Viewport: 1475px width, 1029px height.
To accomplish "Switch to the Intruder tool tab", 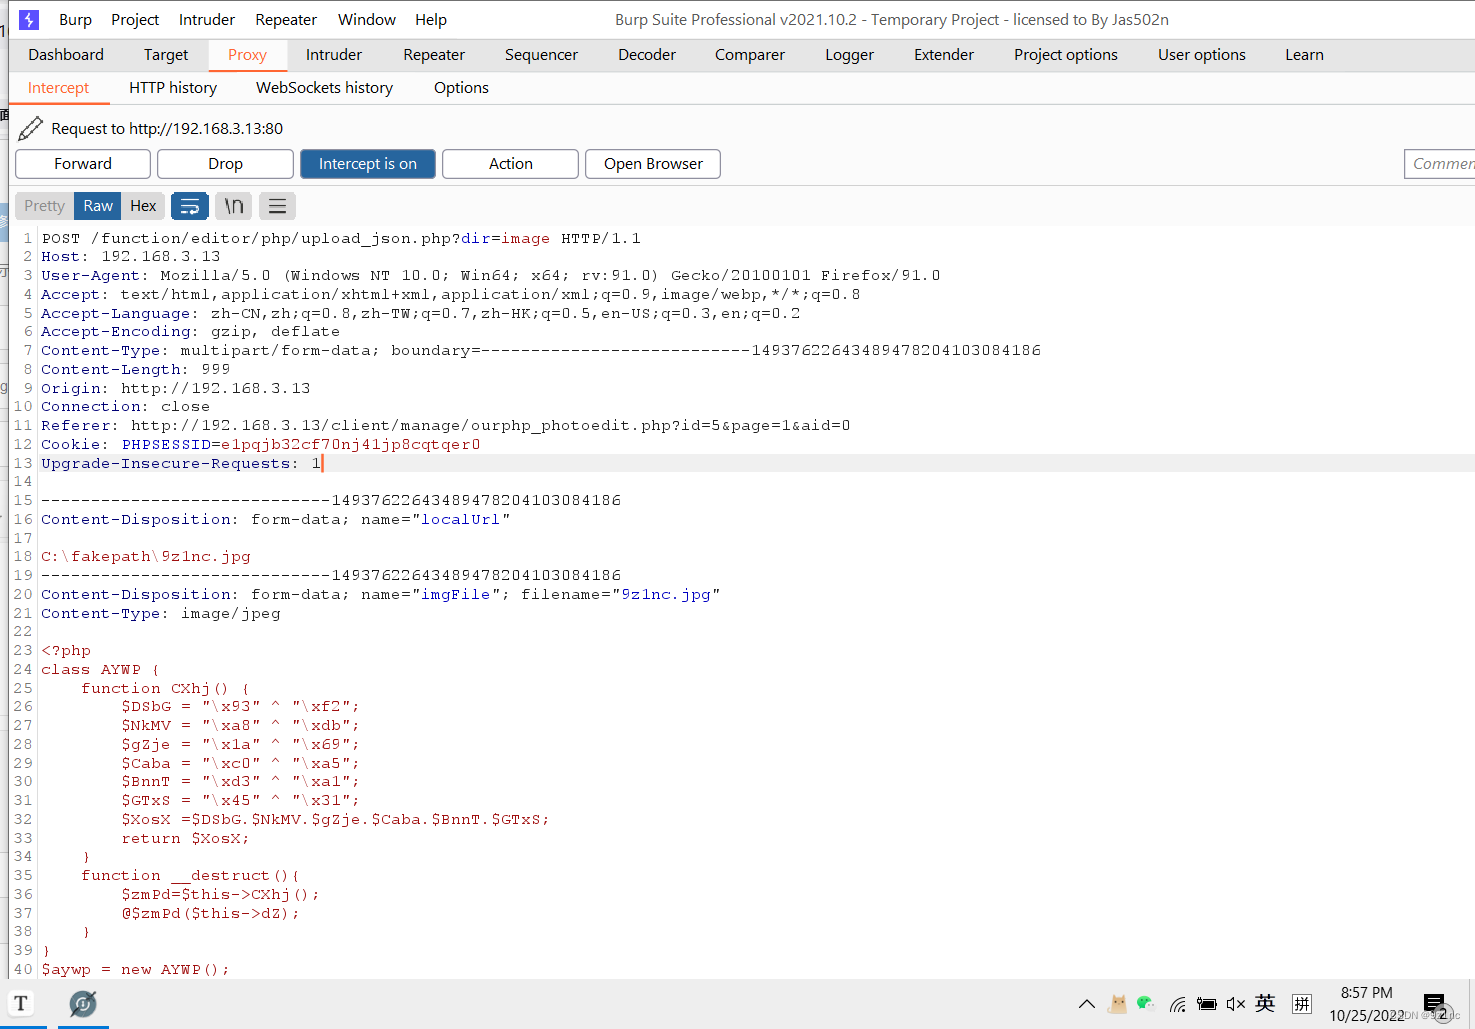I will (334, 55).
